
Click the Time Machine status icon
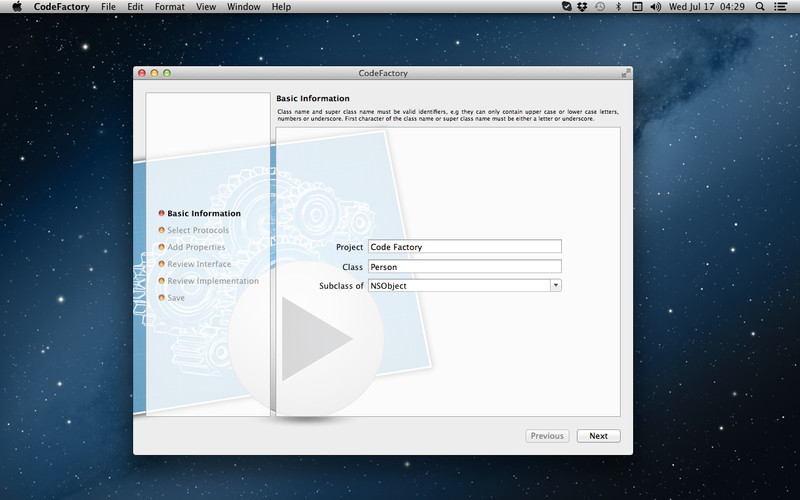coord(600,7)
